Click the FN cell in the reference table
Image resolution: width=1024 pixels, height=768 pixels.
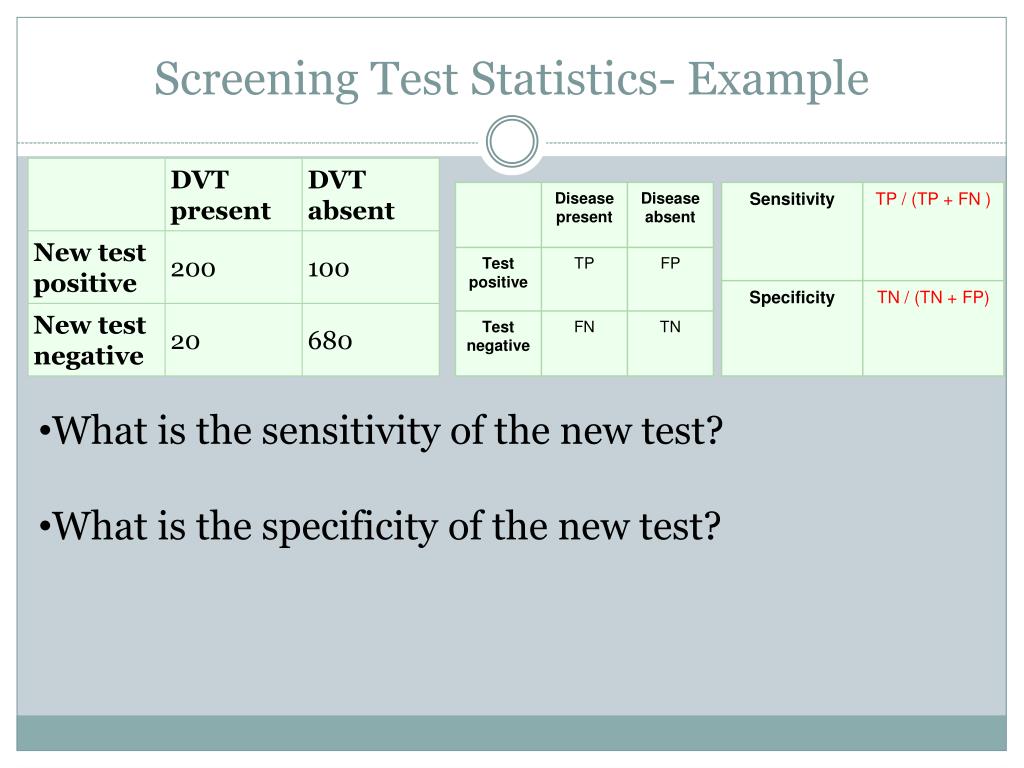click(584, 343)
